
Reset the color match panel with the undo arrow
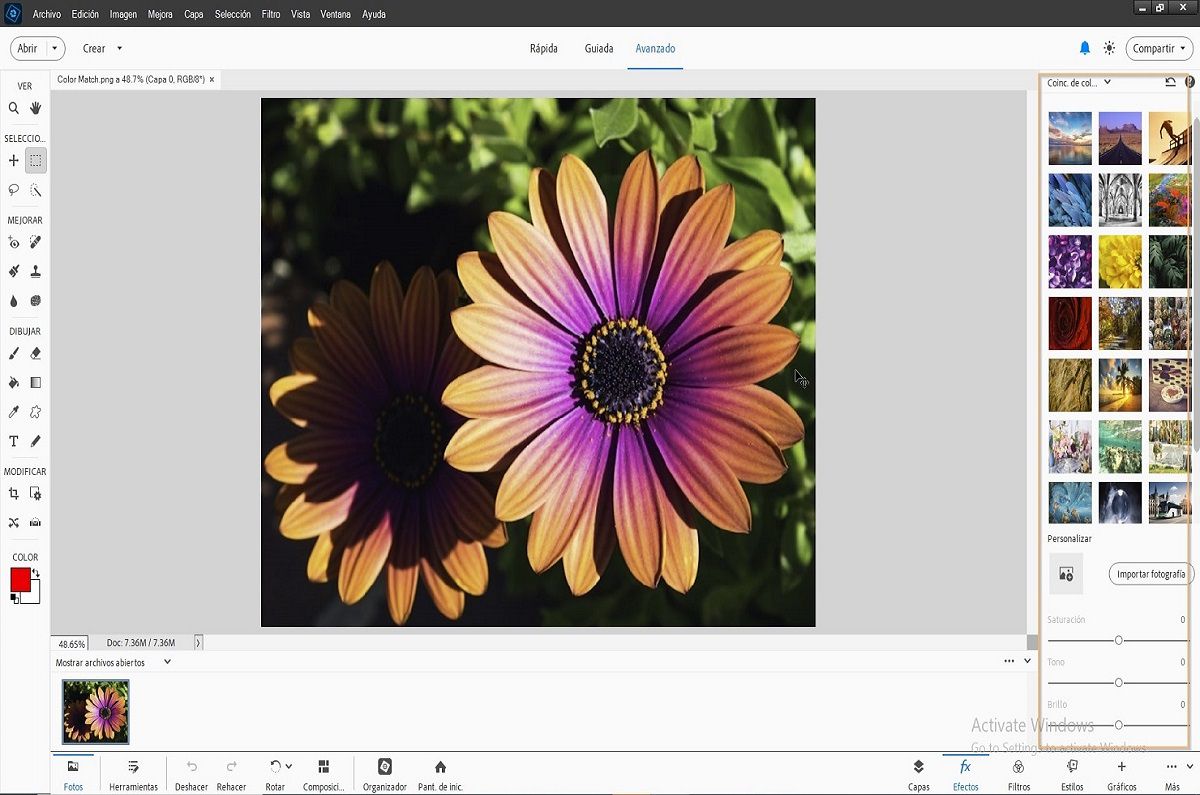pos(1170,83)
